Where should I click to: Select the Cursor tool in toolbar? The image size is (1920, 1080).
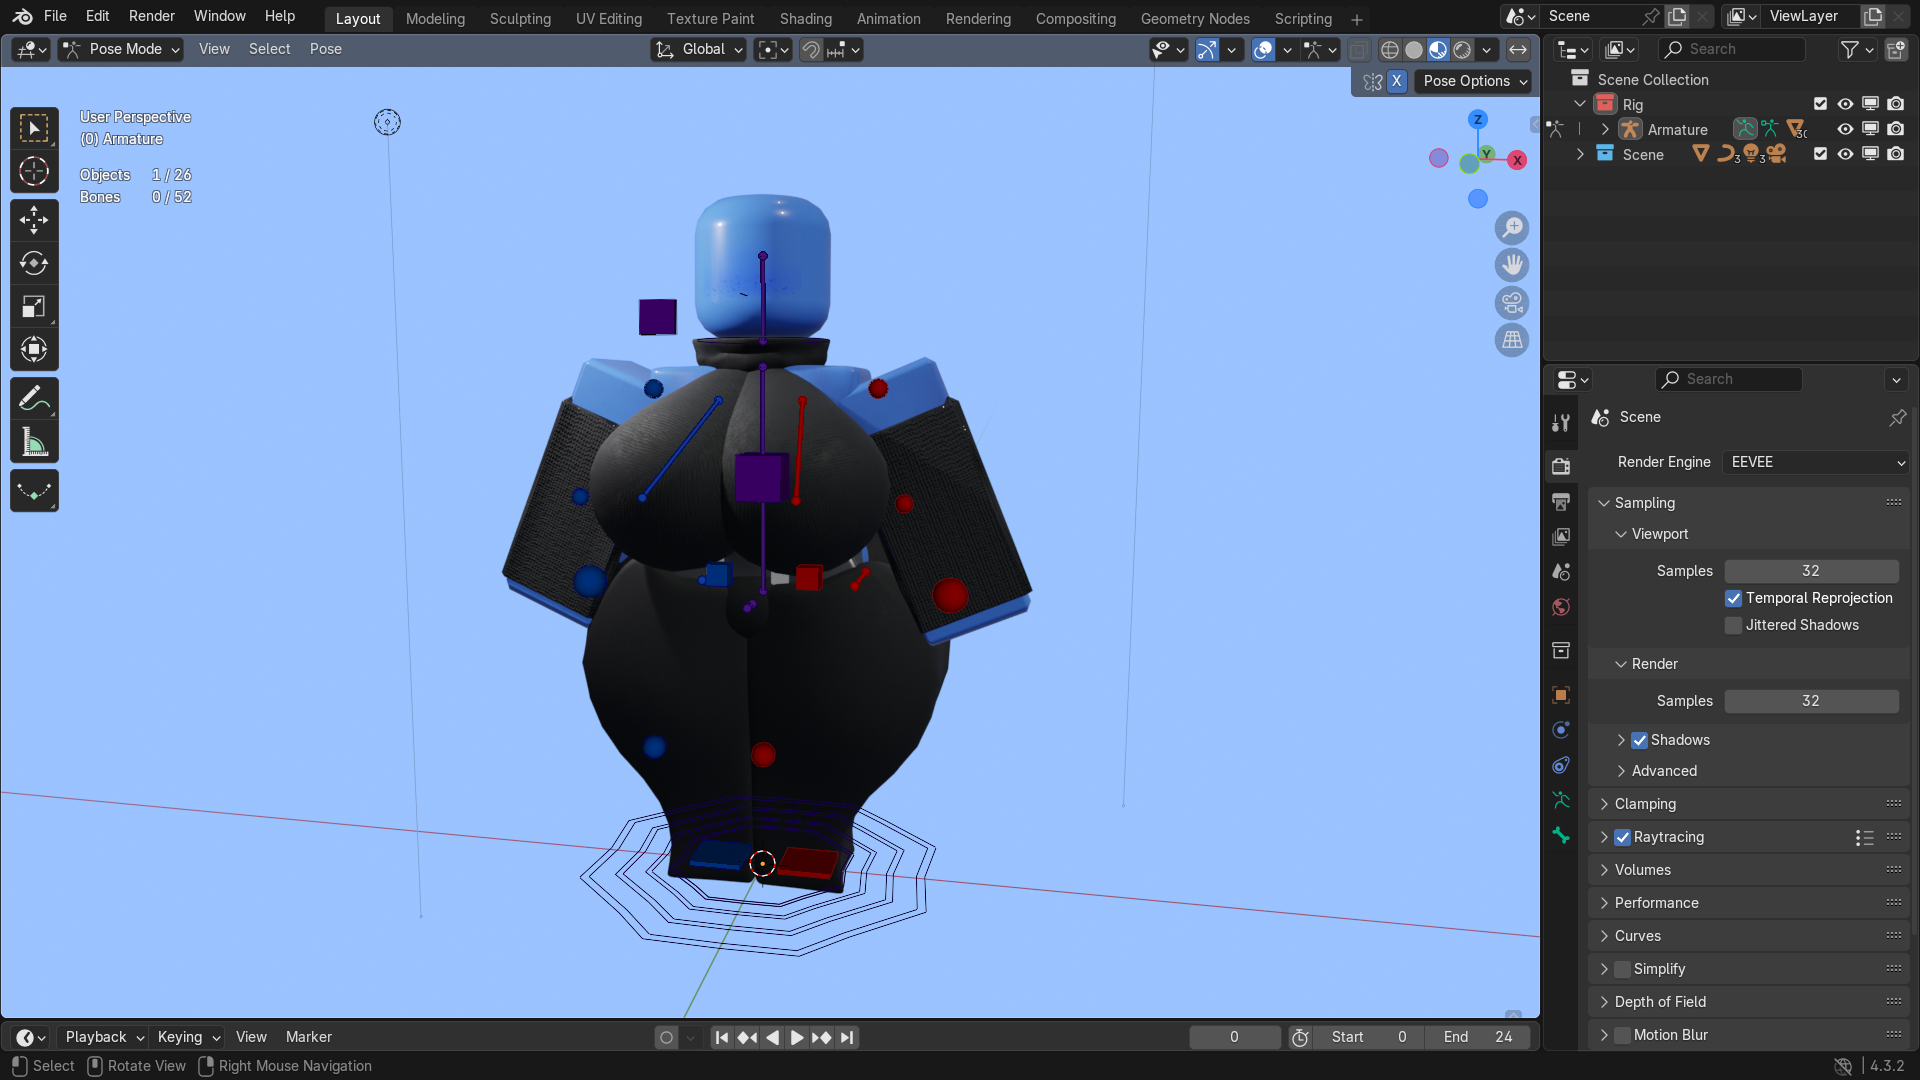tap(34, 171)
